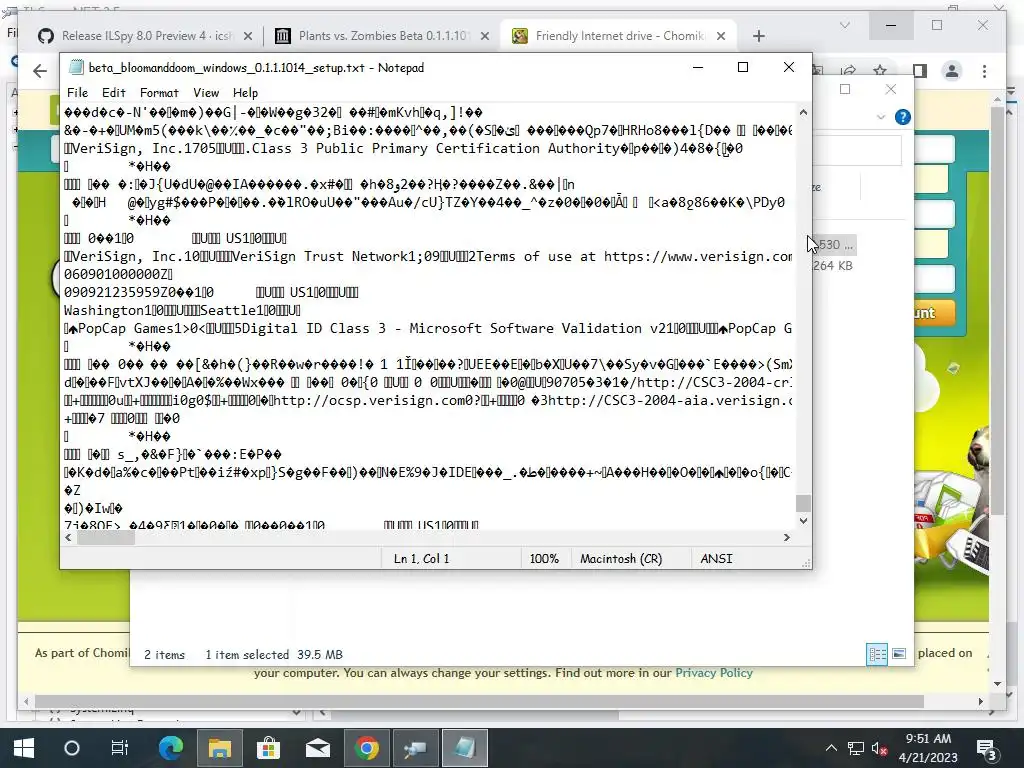Open File Explorer from taskbar
Viewport: 1024px width, 768px height.
click(219, 748)
